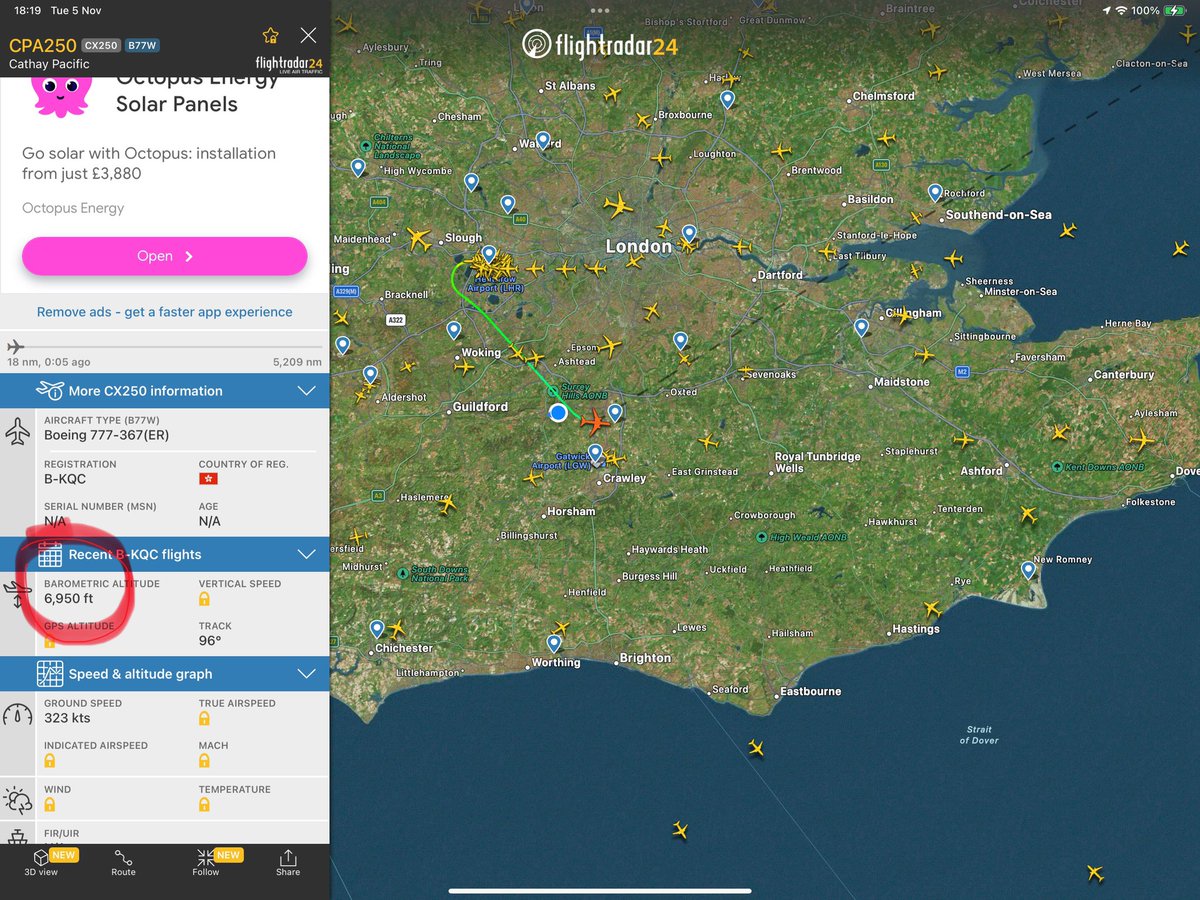This screenshot has height=900, width=1200.
Task: Tap the B77W aircraft type badge
Action: click(142, 46)
